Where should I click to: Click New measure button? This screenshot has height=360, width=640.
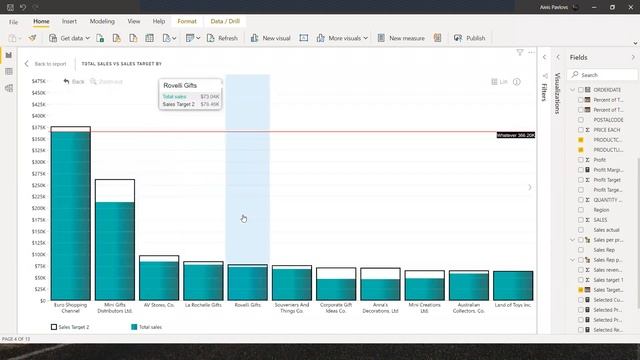(x=401, y=38)
